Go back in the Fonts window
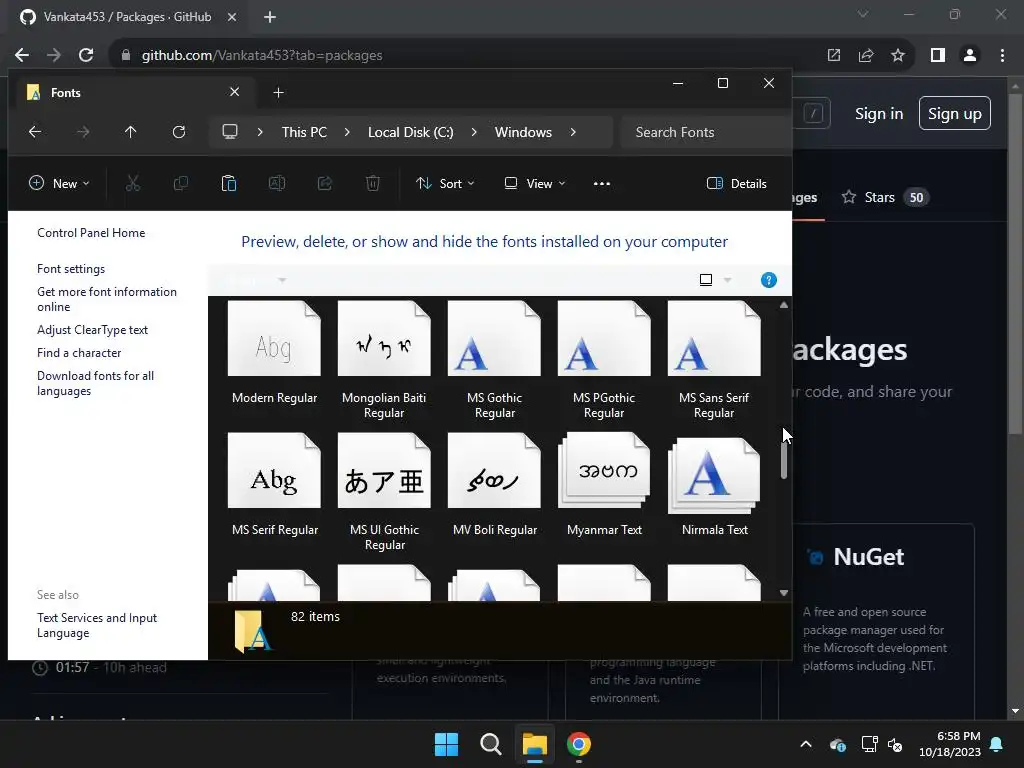The height and width of the screenshot is (768, 1024). point(35,132)
